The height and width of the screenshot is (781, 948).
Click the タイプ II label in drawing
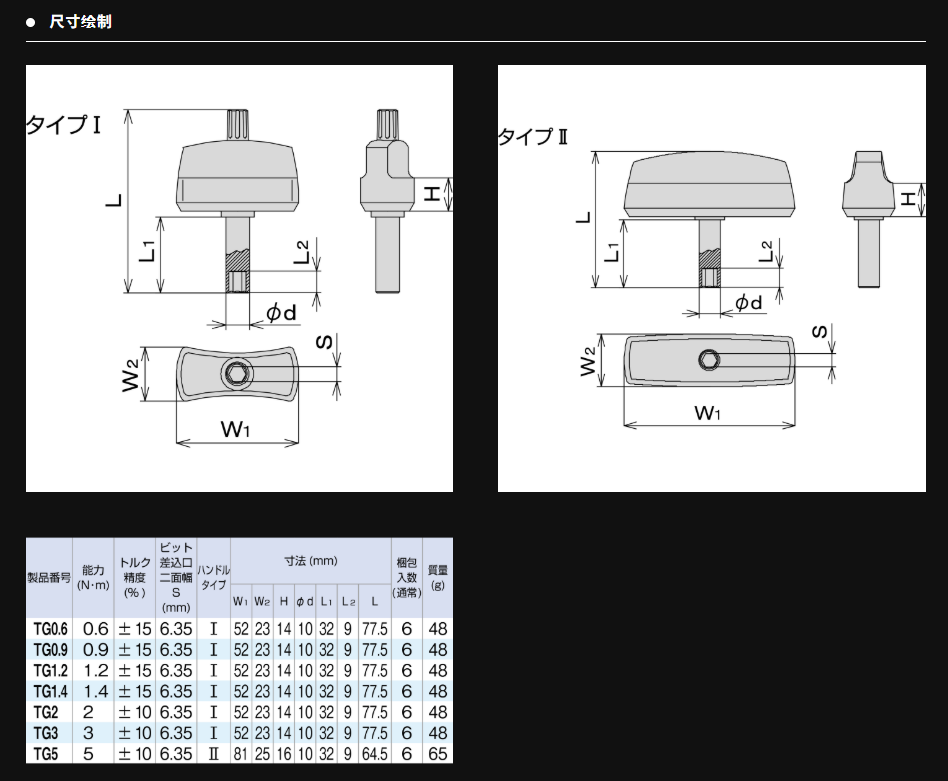click(x=533, y=137)
